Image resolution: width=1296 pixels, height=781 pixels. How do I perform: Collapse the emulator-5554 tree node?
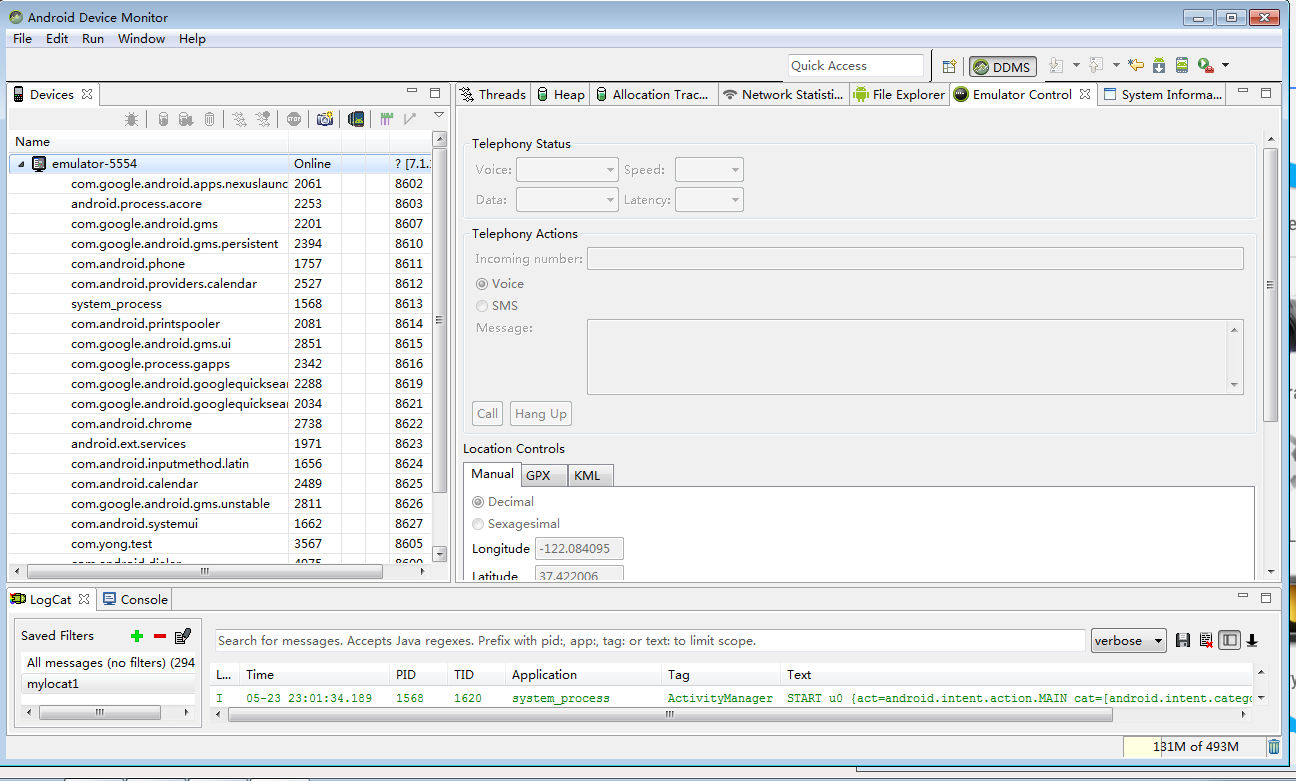click(x=21, y=163)
